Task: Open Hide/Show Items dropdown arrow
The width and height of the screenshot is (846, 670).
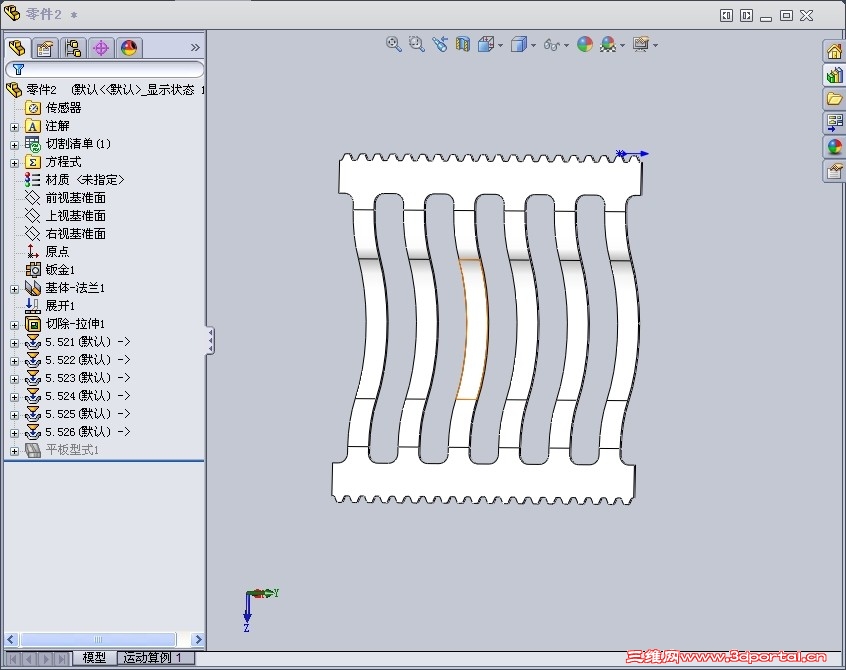Action: [x=567, y=45]
